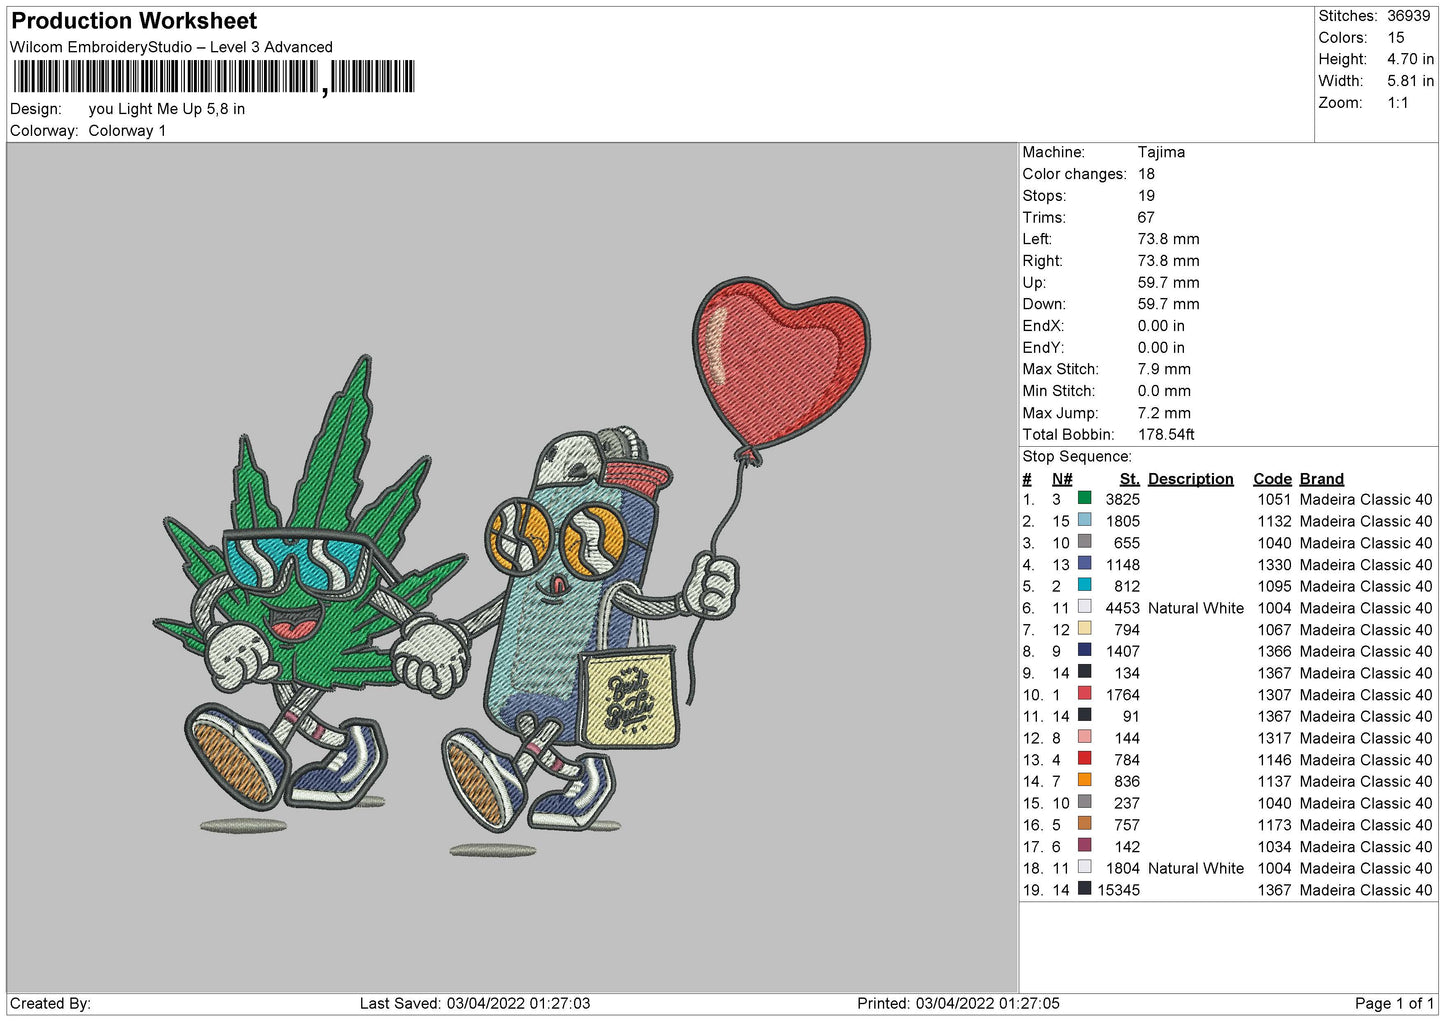Click the red swatch in stop 13

coord(1084,758)
